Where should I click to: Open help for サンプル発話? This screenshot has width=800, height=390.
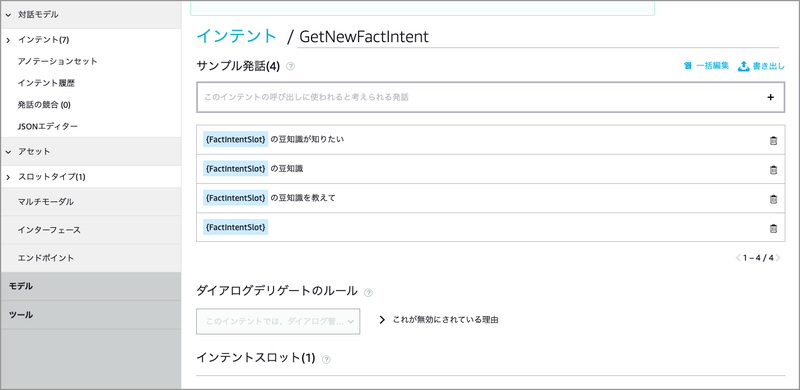[290, 66]
